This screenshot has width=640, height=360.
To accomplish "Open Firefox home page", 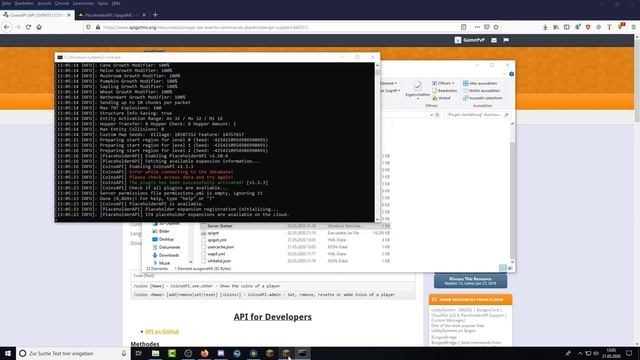I will click(39, 27).
